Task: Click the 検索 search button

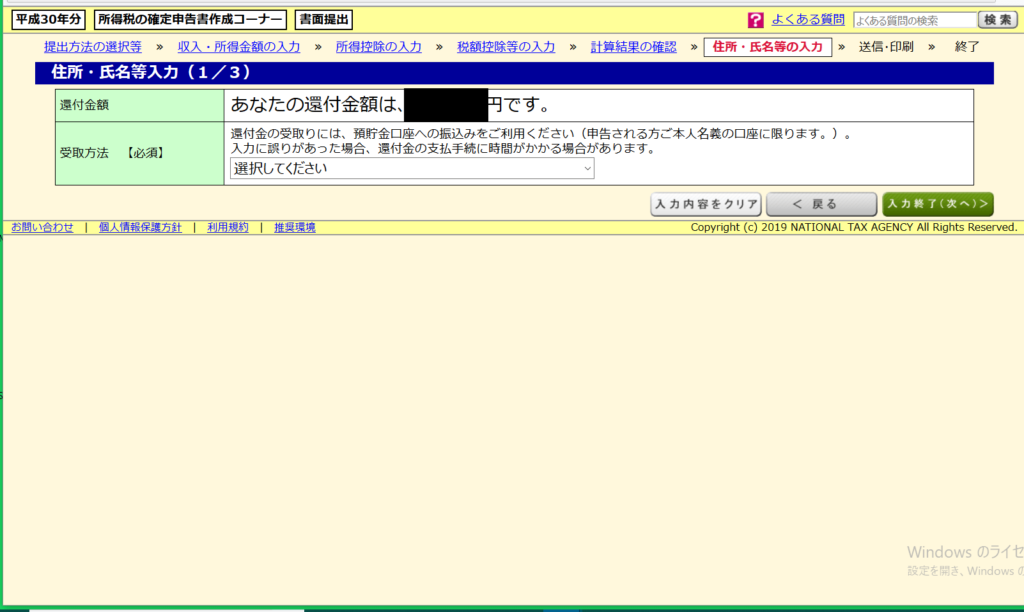Action: click(x=997, y=20)
